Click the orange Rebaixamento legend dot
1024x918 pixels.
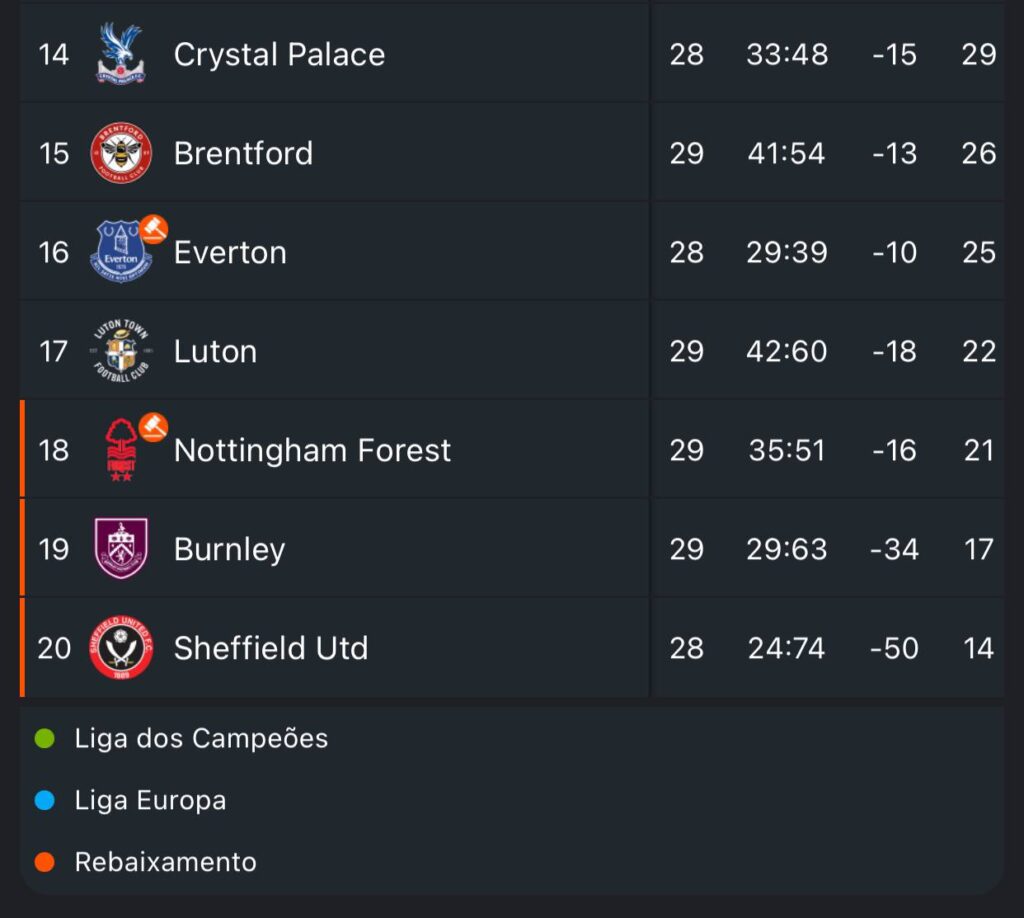[x=44, y=862]
